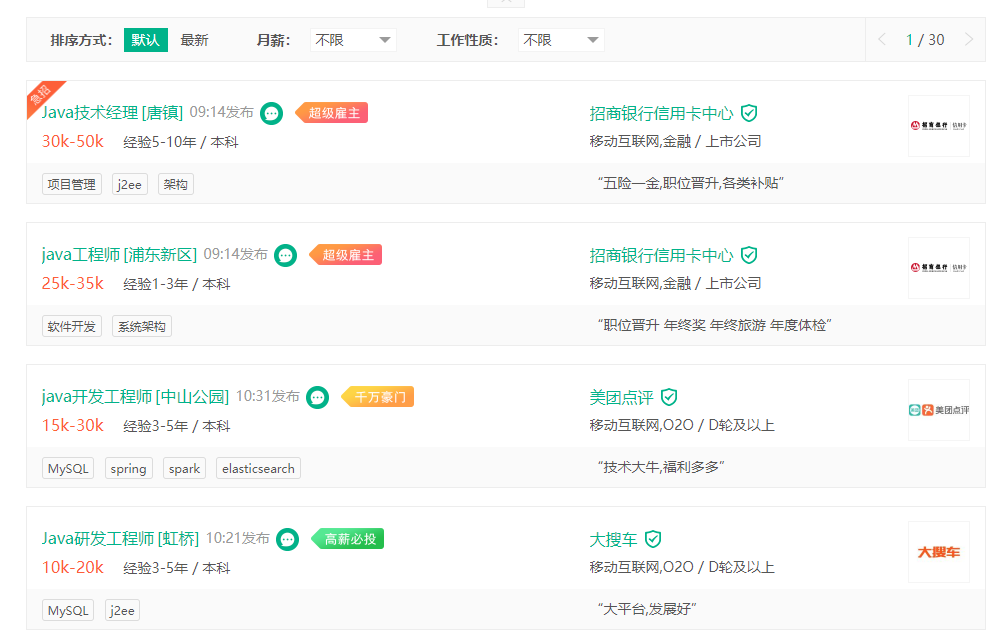Sort listings by 最新
The height and width of the screenshot is (640, 1004).
[x=194, y=40]
